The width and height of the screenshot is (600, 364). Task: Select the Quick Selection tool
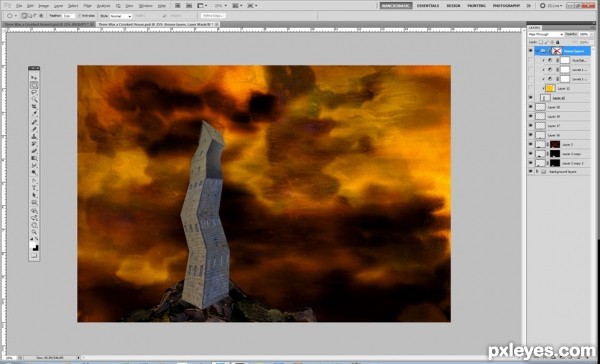[x=34, y=100]
